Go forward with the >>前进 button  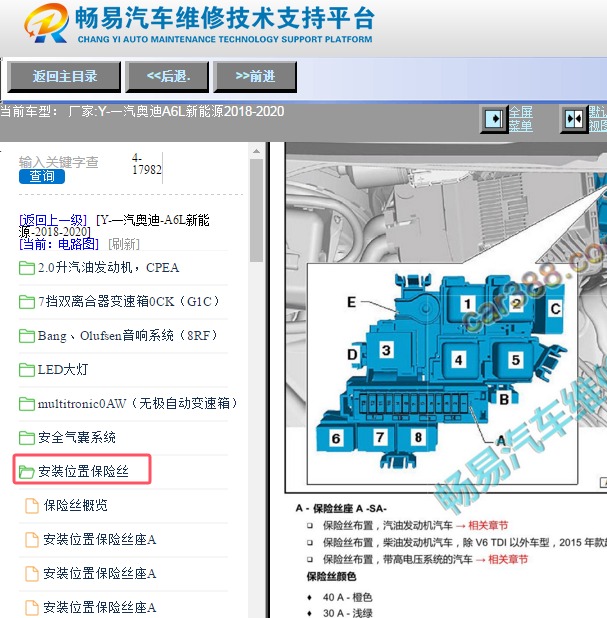(x=255, y=76)
